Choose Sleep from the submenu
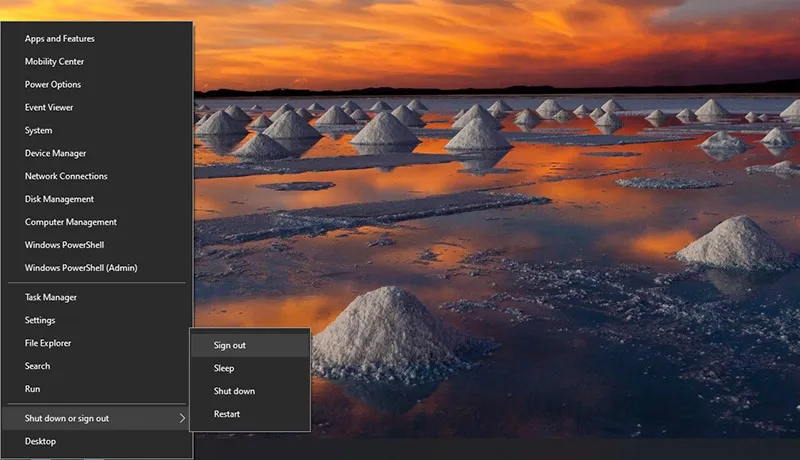The image size is (800, 460). coord(224,369)
